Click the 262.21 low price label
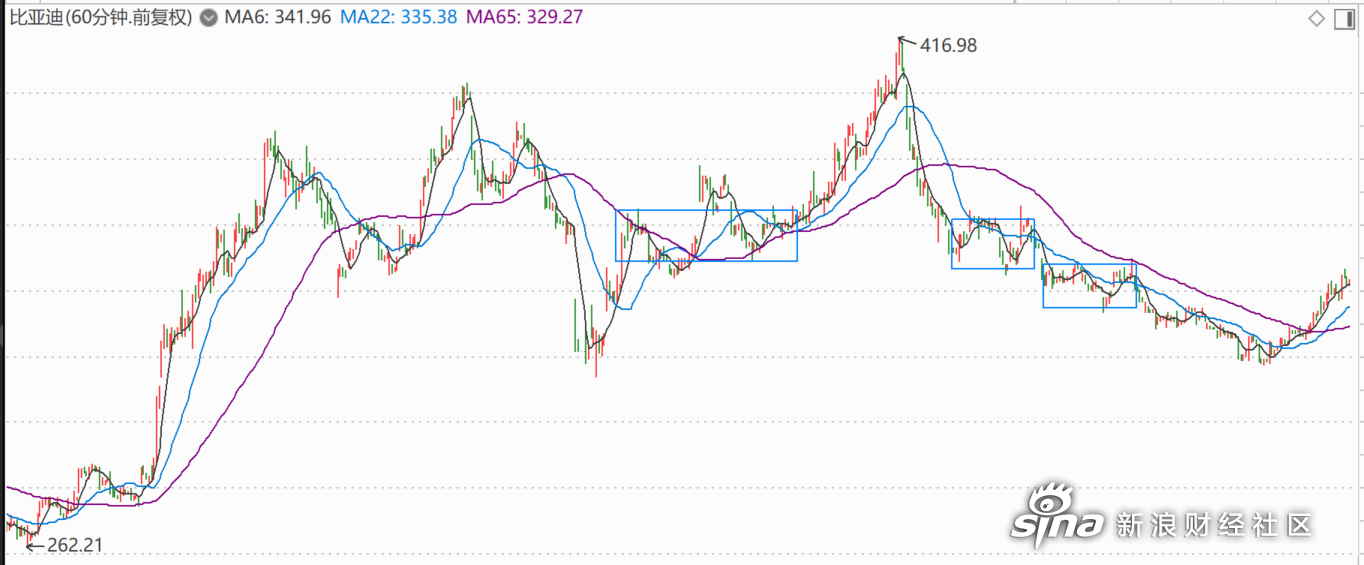Viewport: 1364px width, 565px height. point(75,546)
